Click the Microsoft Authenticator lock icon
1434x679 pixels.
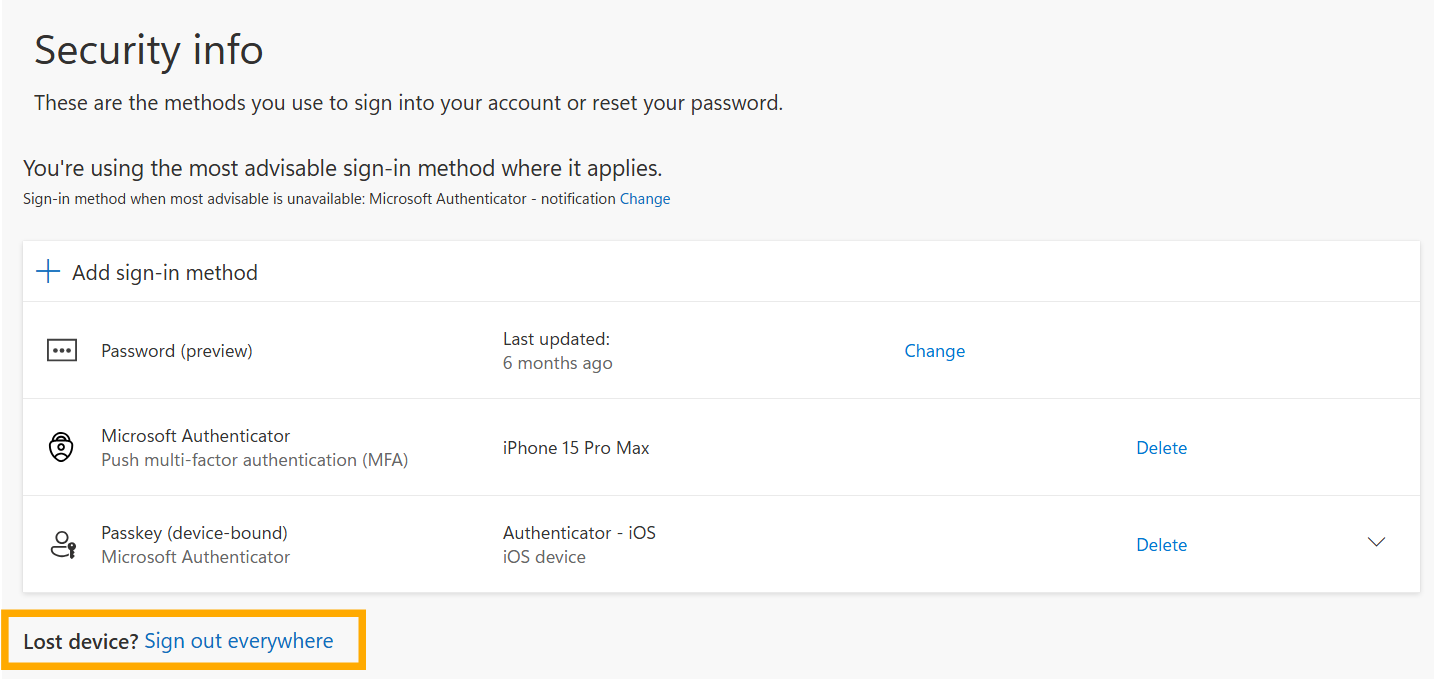[x=62, y=448]
